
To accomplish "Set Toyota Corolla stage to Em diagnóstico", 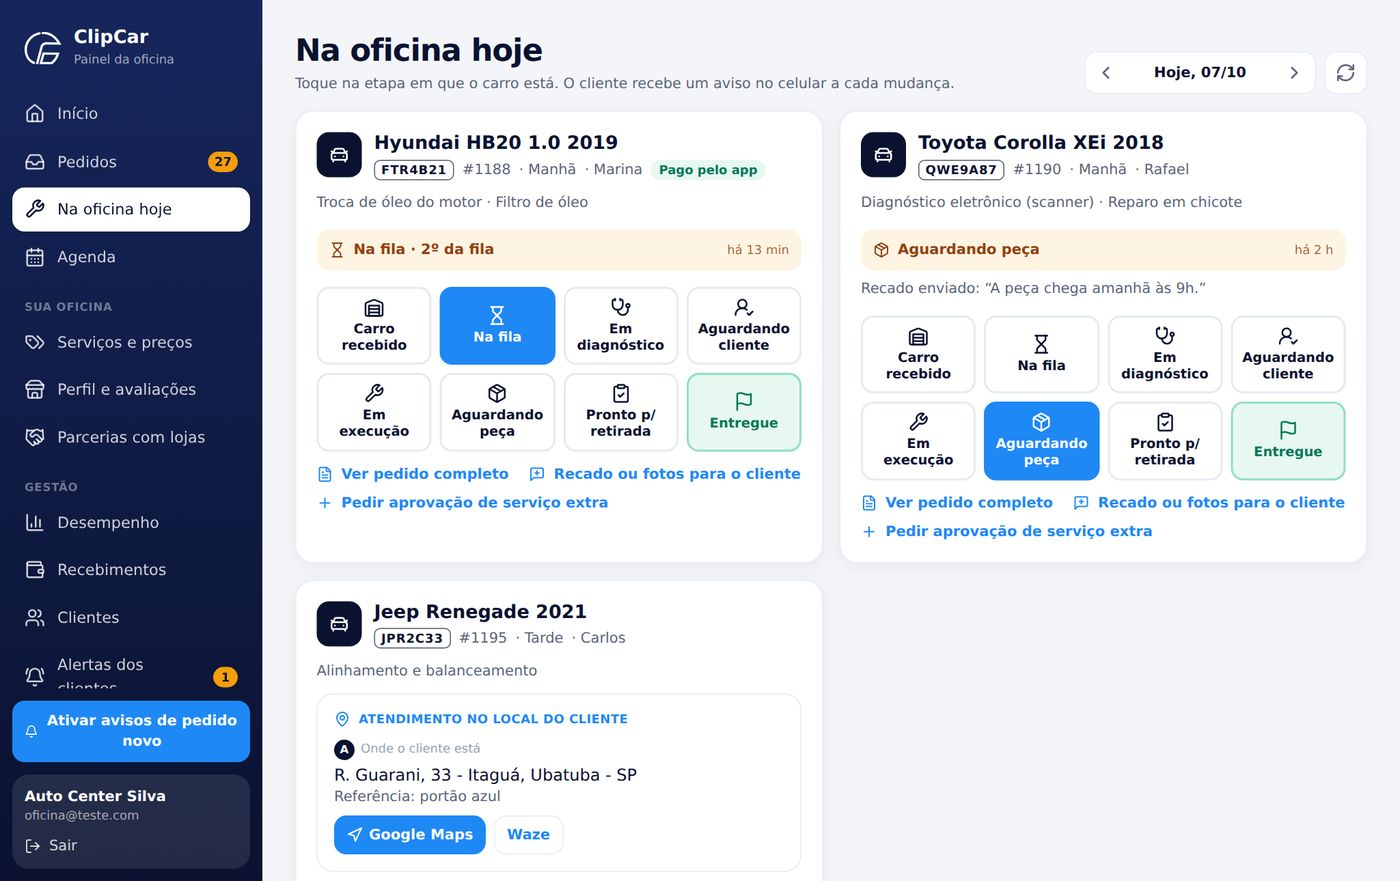I will point(1165,355).
